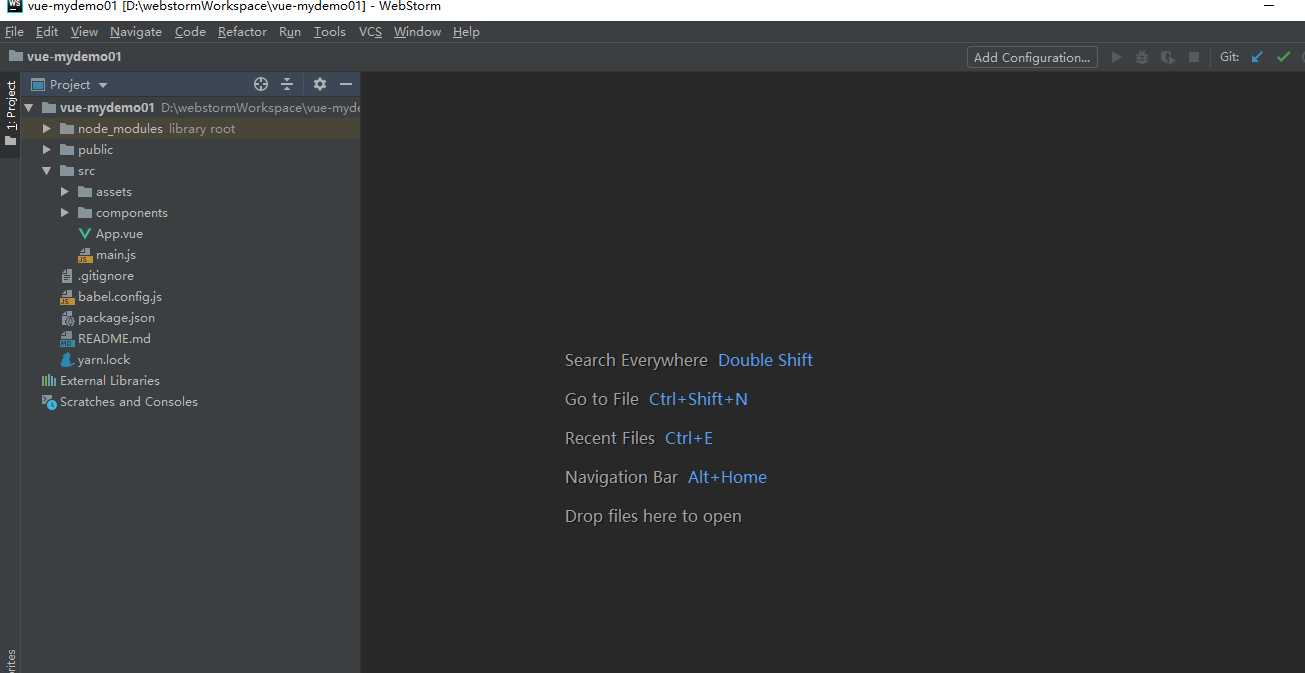Image resolution: width=1305 pixels, height=673 pixels.
Task: Click the assets folder icon
Action: (x=85, y=192)
